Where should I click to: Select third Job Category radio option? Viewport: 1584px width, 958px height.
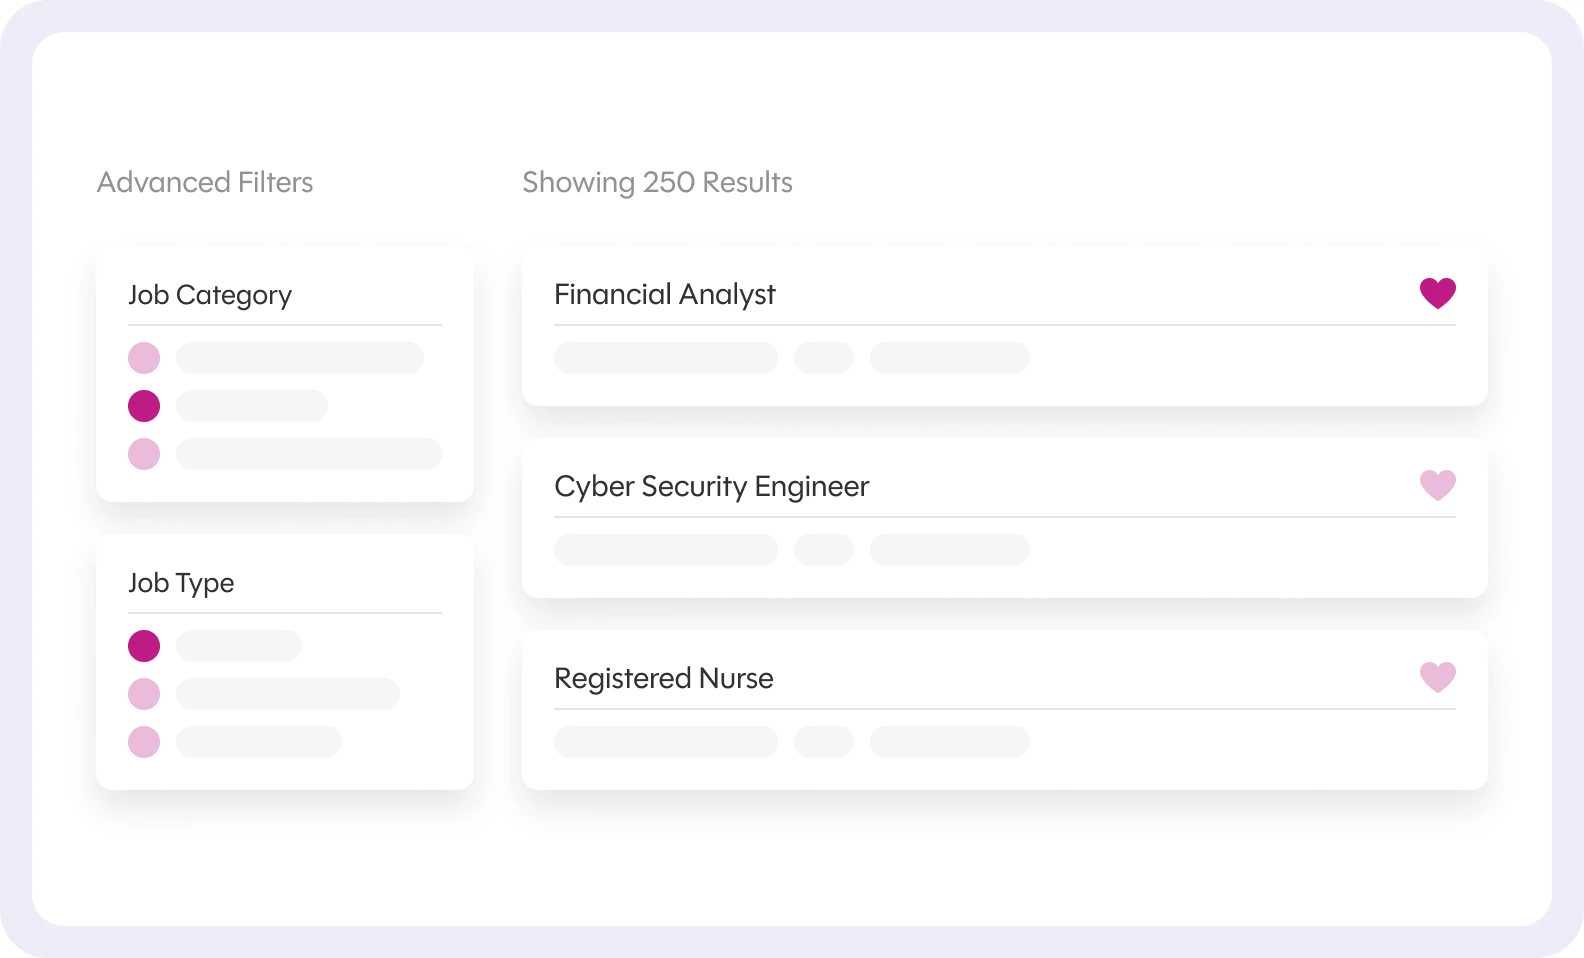pyautogui.click(x=144, y=454)
